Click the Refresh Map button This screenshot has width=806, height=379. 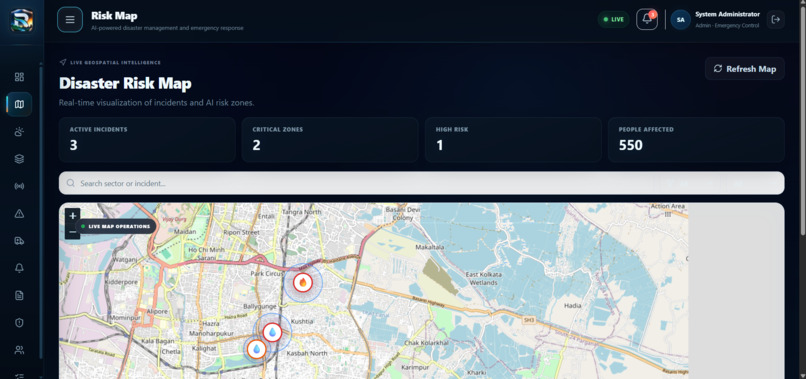coord(745,69)
